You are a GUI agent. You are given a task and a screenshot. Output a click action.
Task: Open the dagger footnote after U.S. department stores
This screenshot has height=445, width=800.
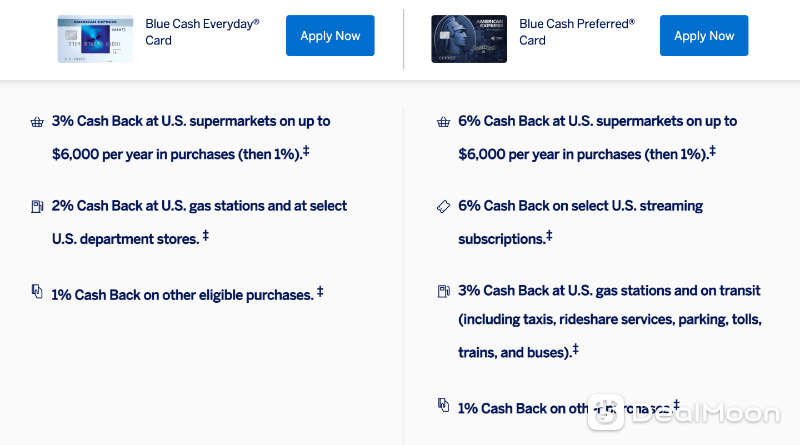point(206,235)
